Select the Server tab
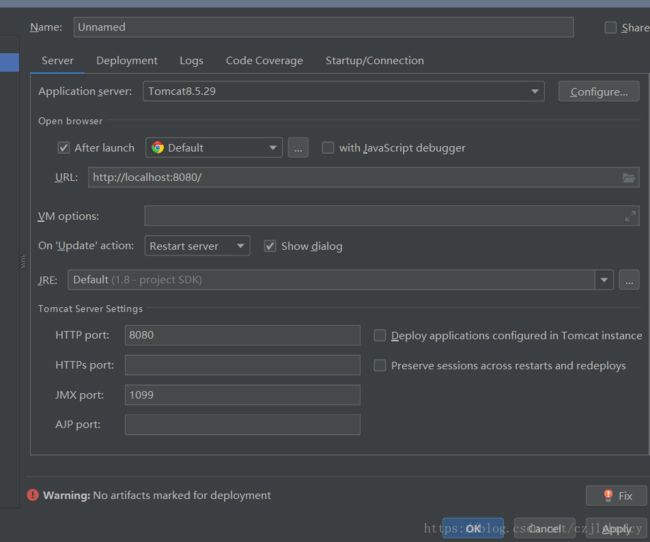This screenshot has width=650, height=542. tap(57, 61)
